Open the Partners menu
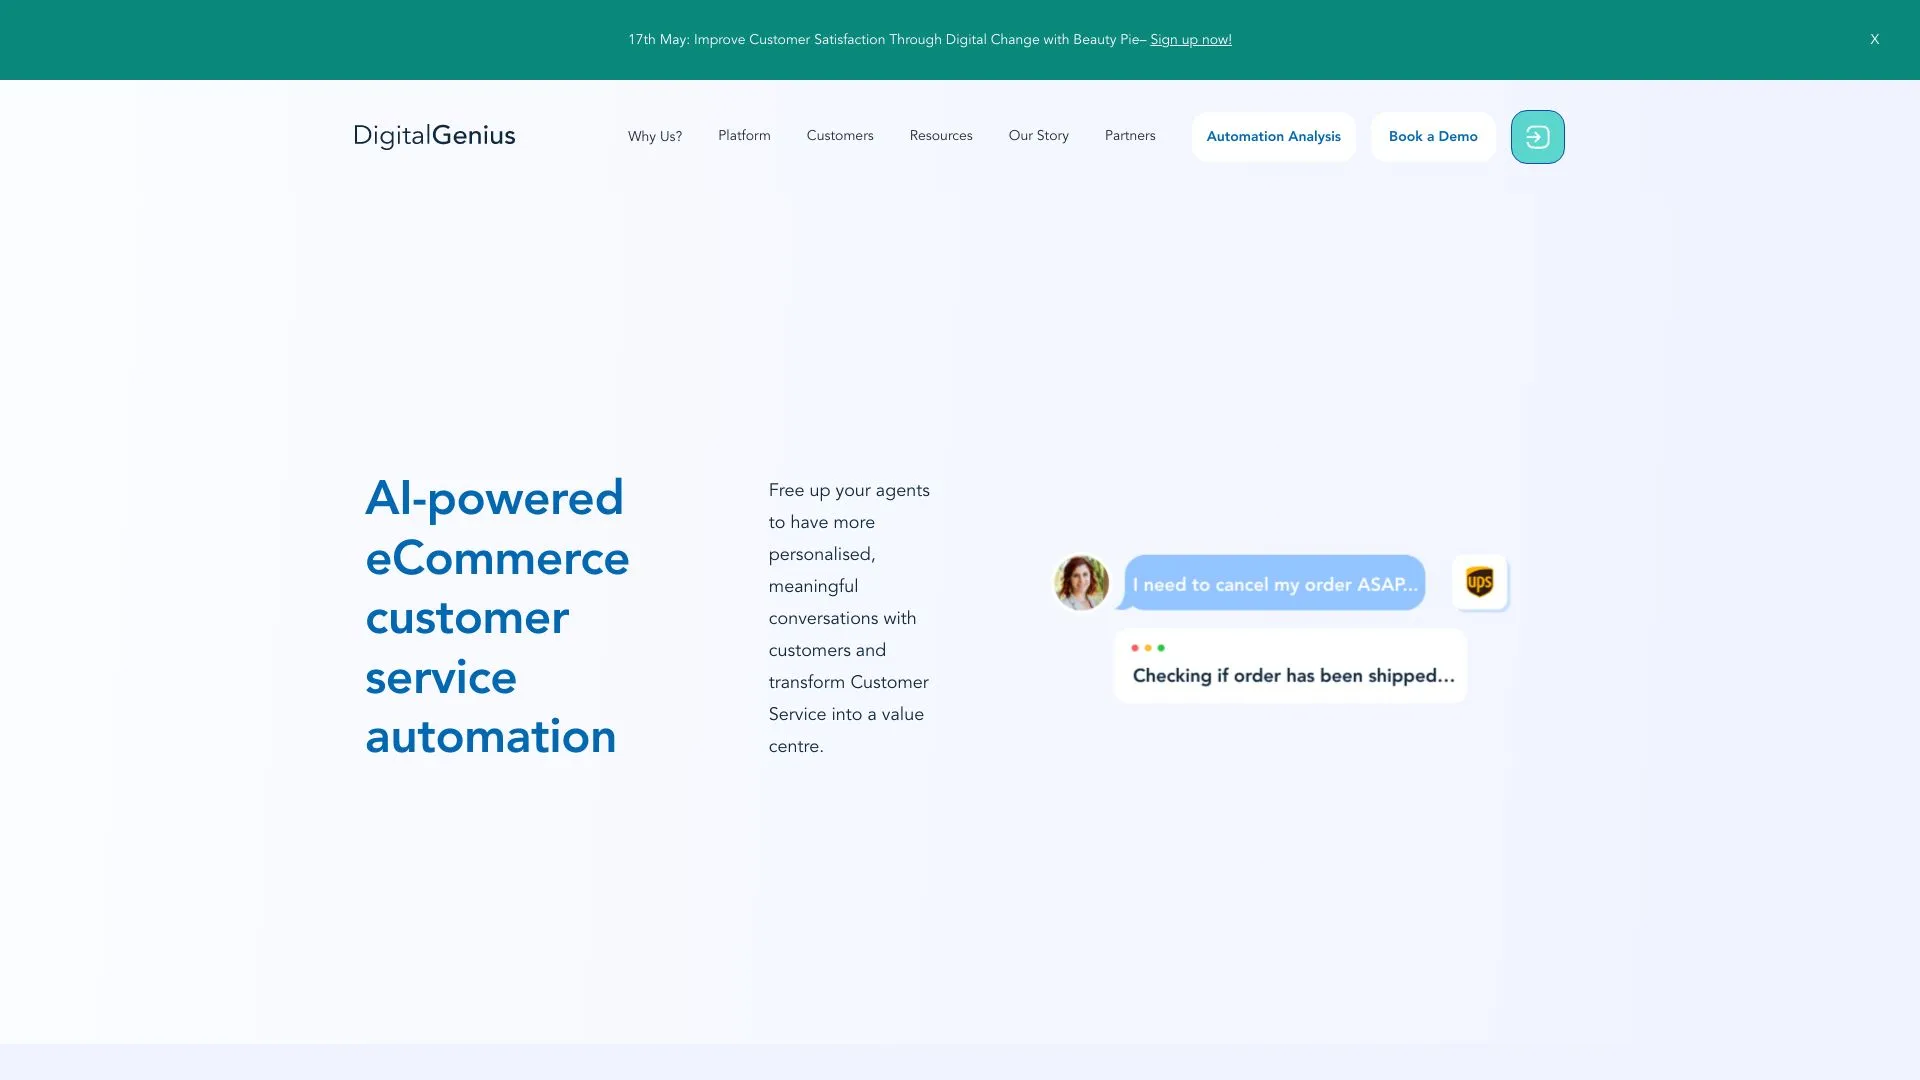This screenshot has width=1920, height=1080. pyautogui.click(x=1129, y=136)
